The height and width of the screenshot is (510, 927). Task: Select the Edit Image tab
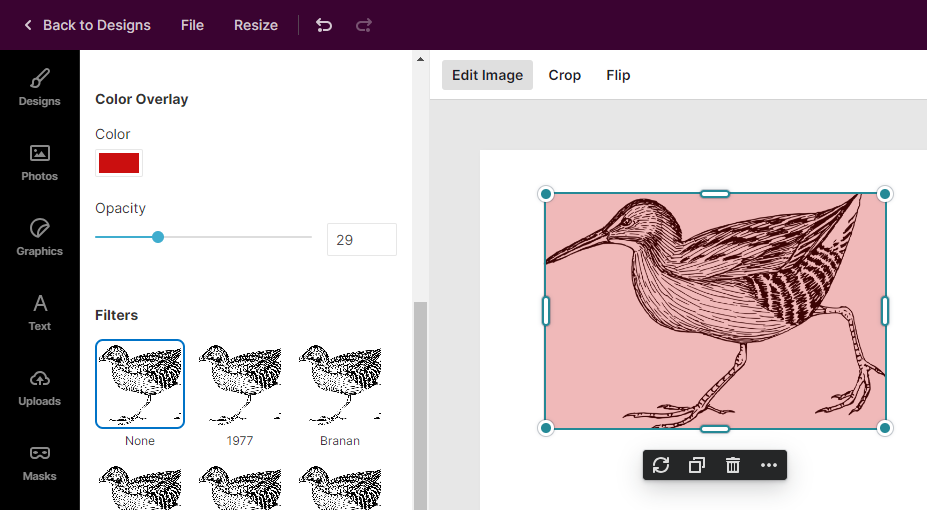click(x=487, y=75)
